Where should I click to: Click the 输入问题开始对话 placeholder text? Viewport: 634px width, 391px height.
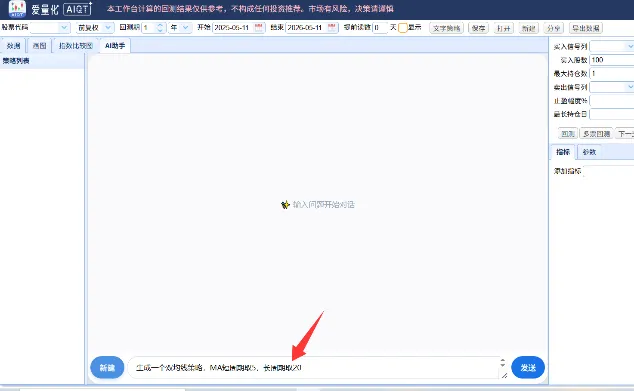[323, 205]
